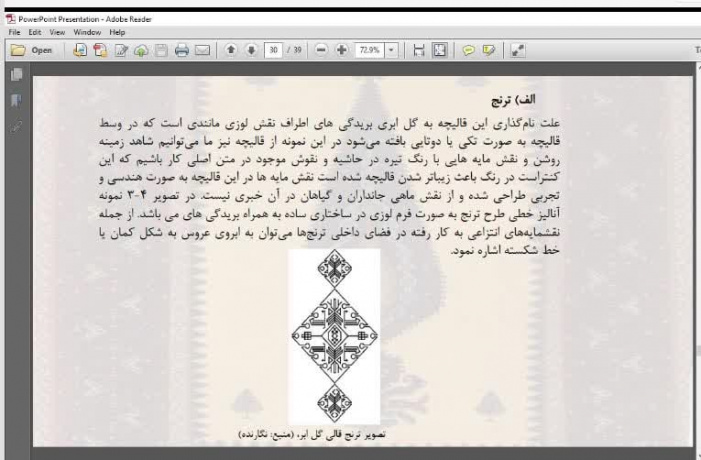Click the email envelope icon
The image size is (701, 460).
pos(203,49)
